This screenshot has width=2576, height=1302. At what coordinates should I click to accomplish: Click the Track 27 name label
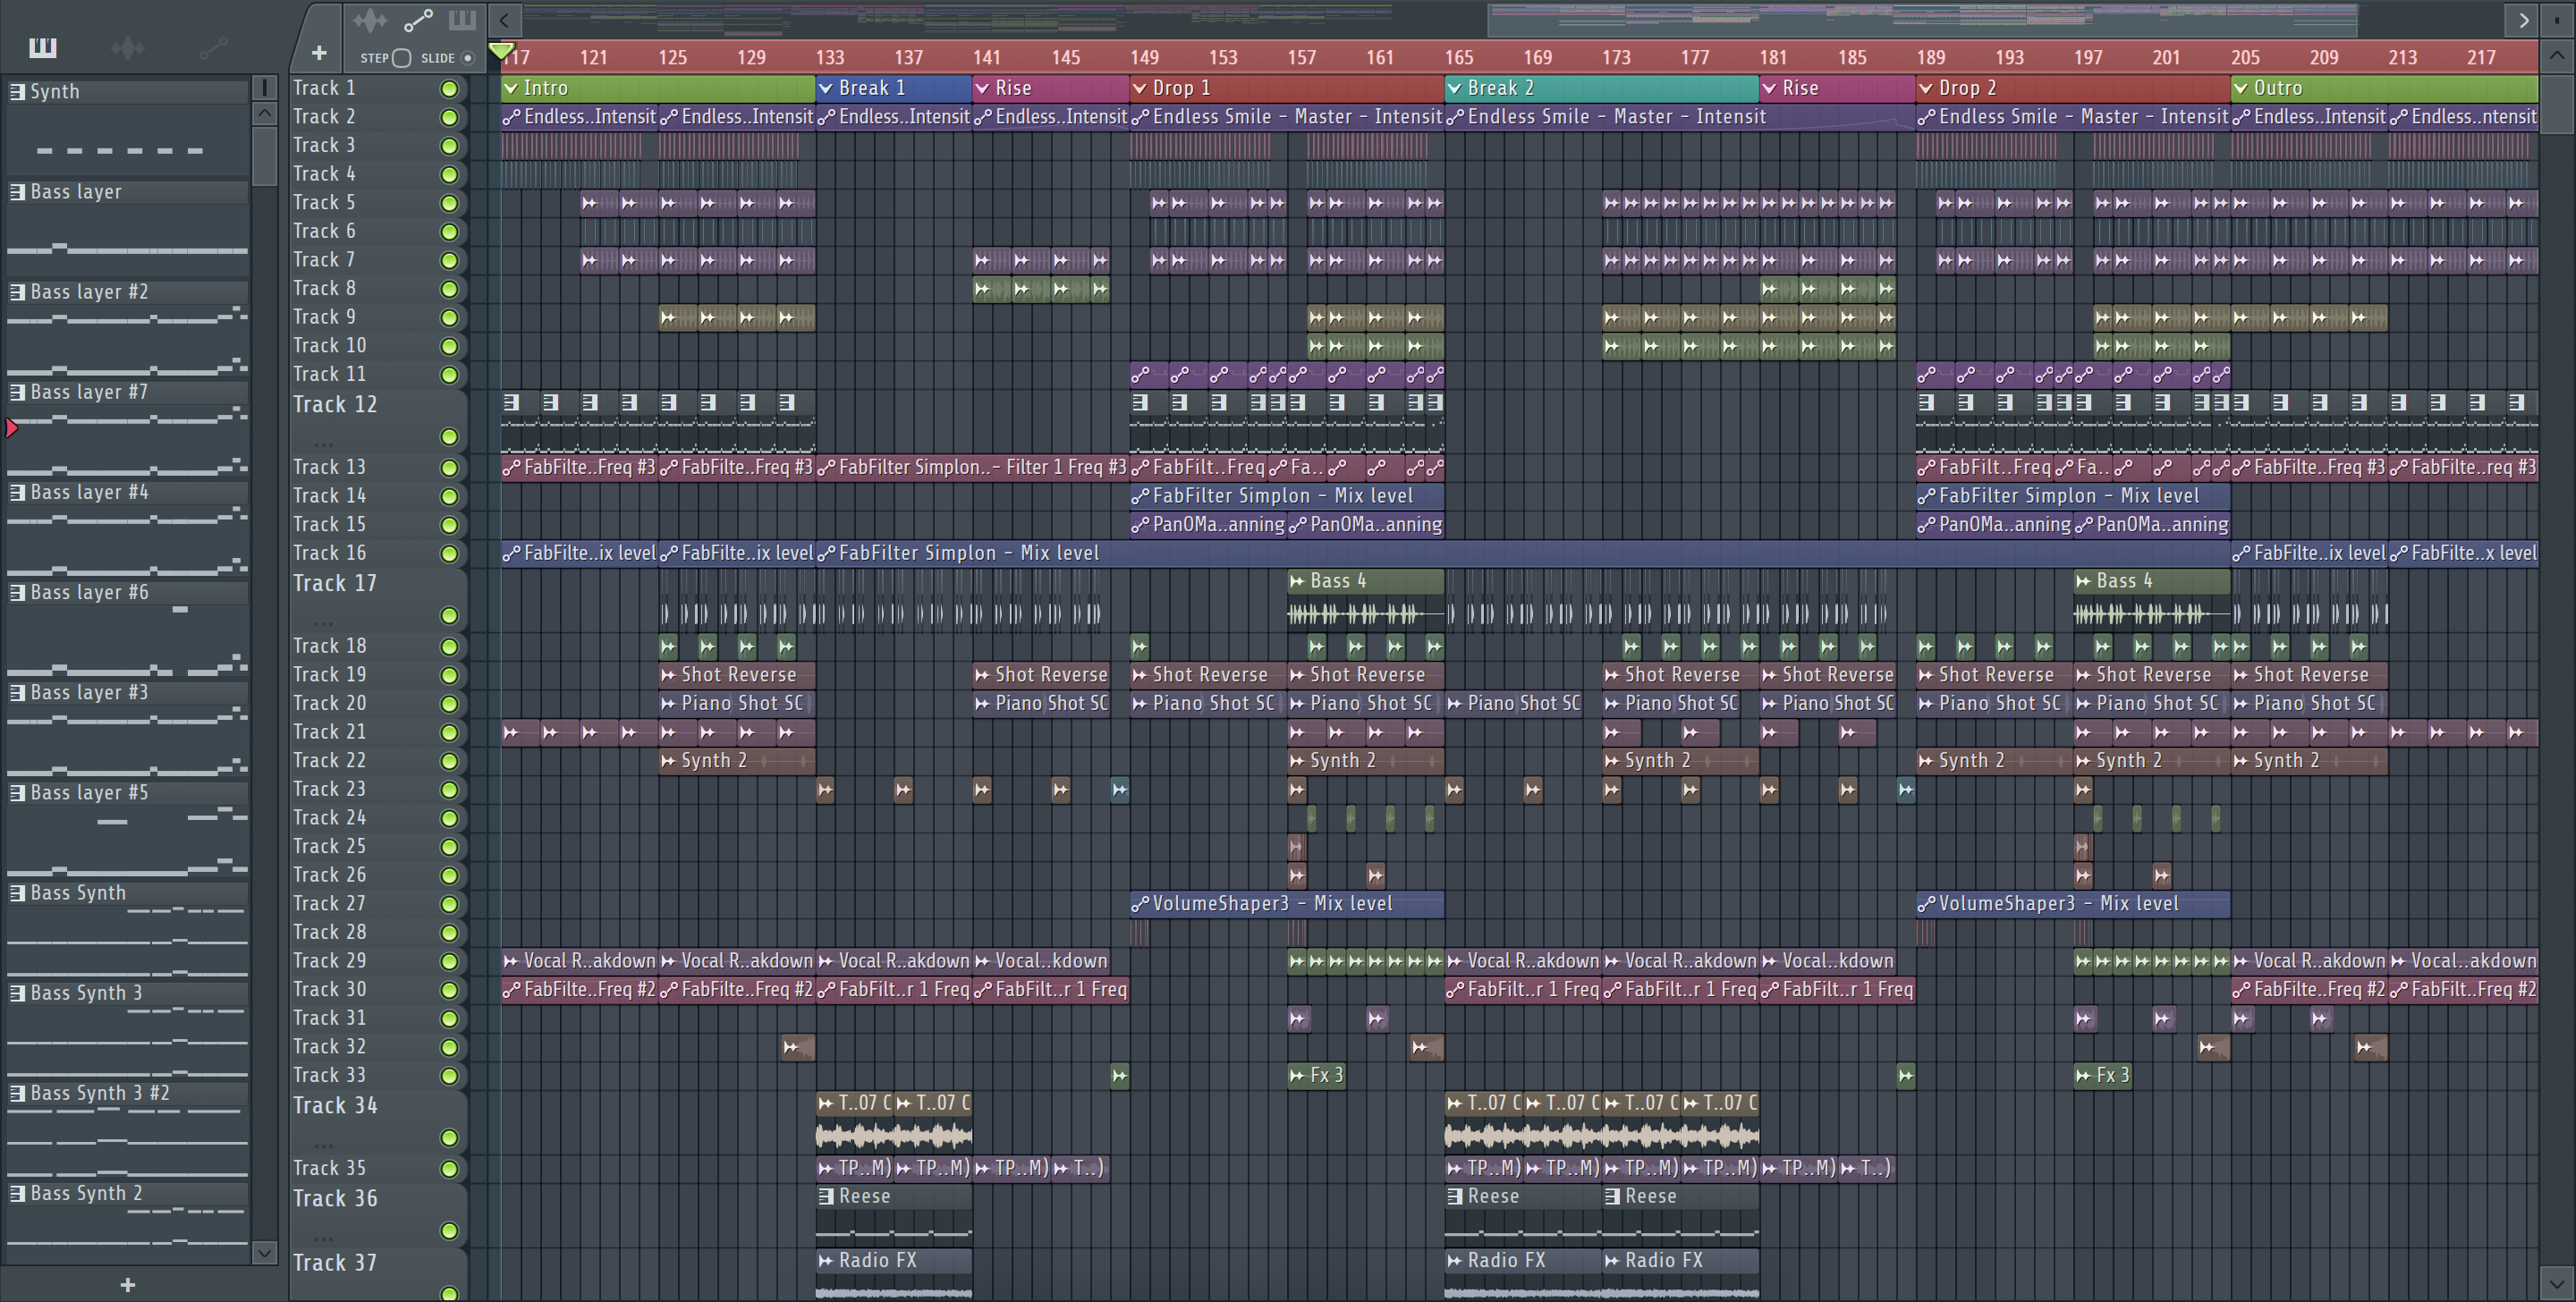click(x=329, y=904)
